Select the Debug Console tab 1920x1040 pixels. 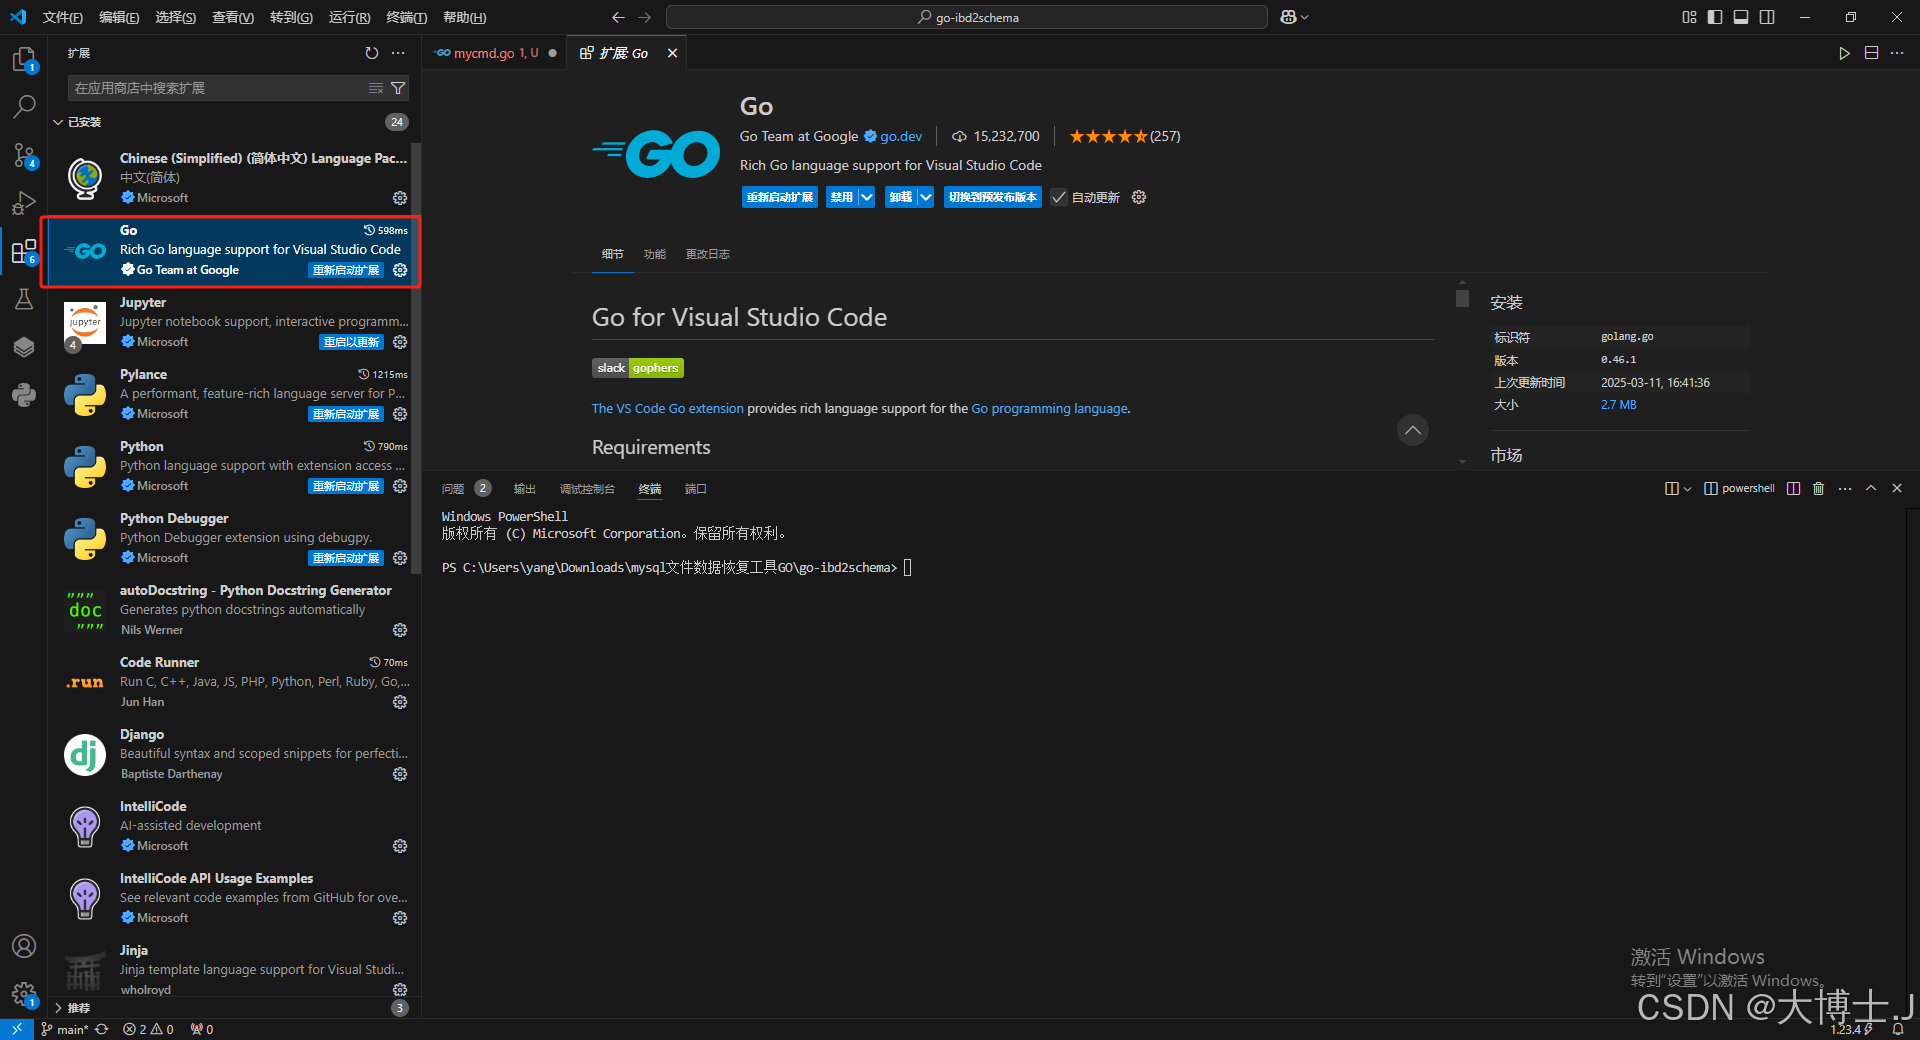(587, 489)
